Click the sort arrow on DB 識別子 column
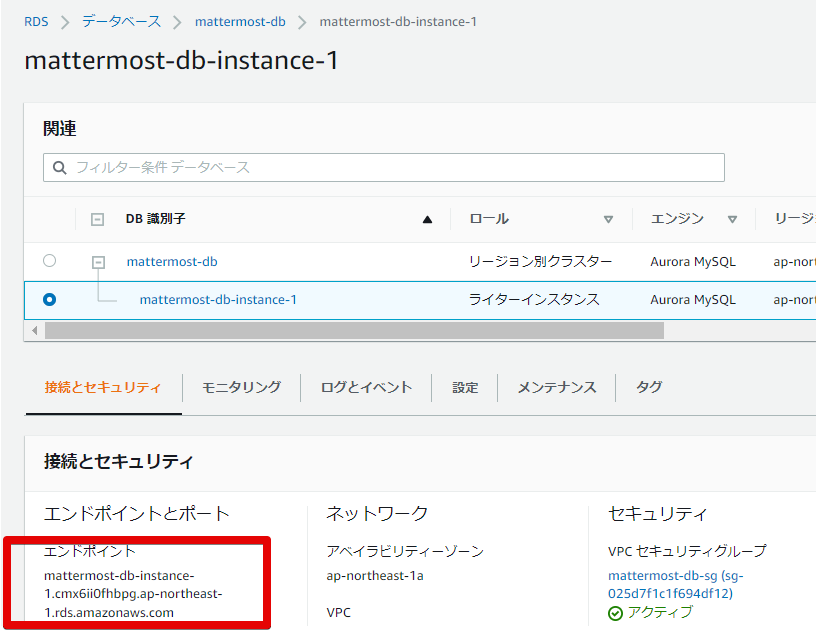Screen dimensions: 816x633 (x=427, y=218)
